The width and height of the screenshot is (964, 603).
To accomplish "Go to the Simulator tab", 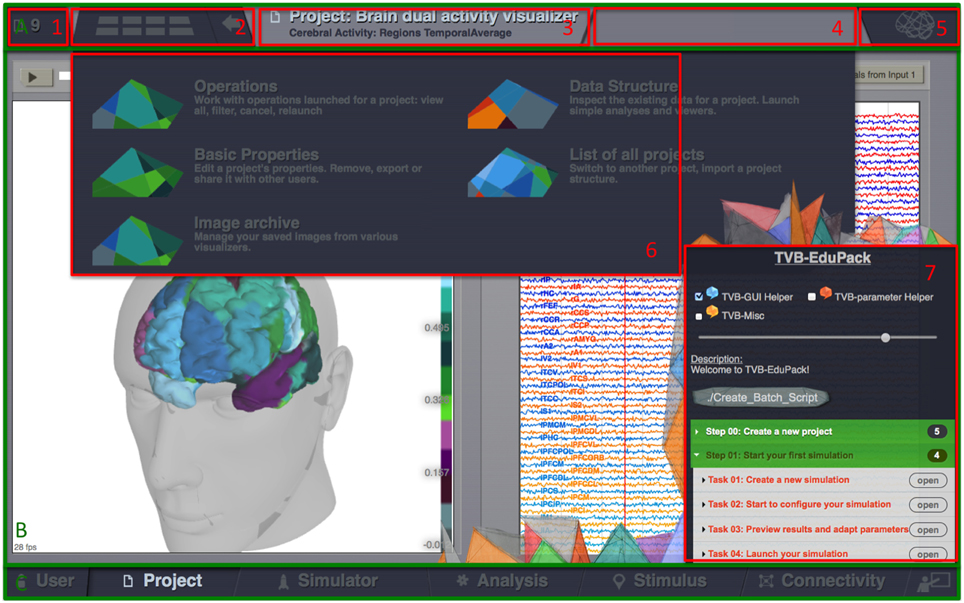I will click(x=328, y=581).
